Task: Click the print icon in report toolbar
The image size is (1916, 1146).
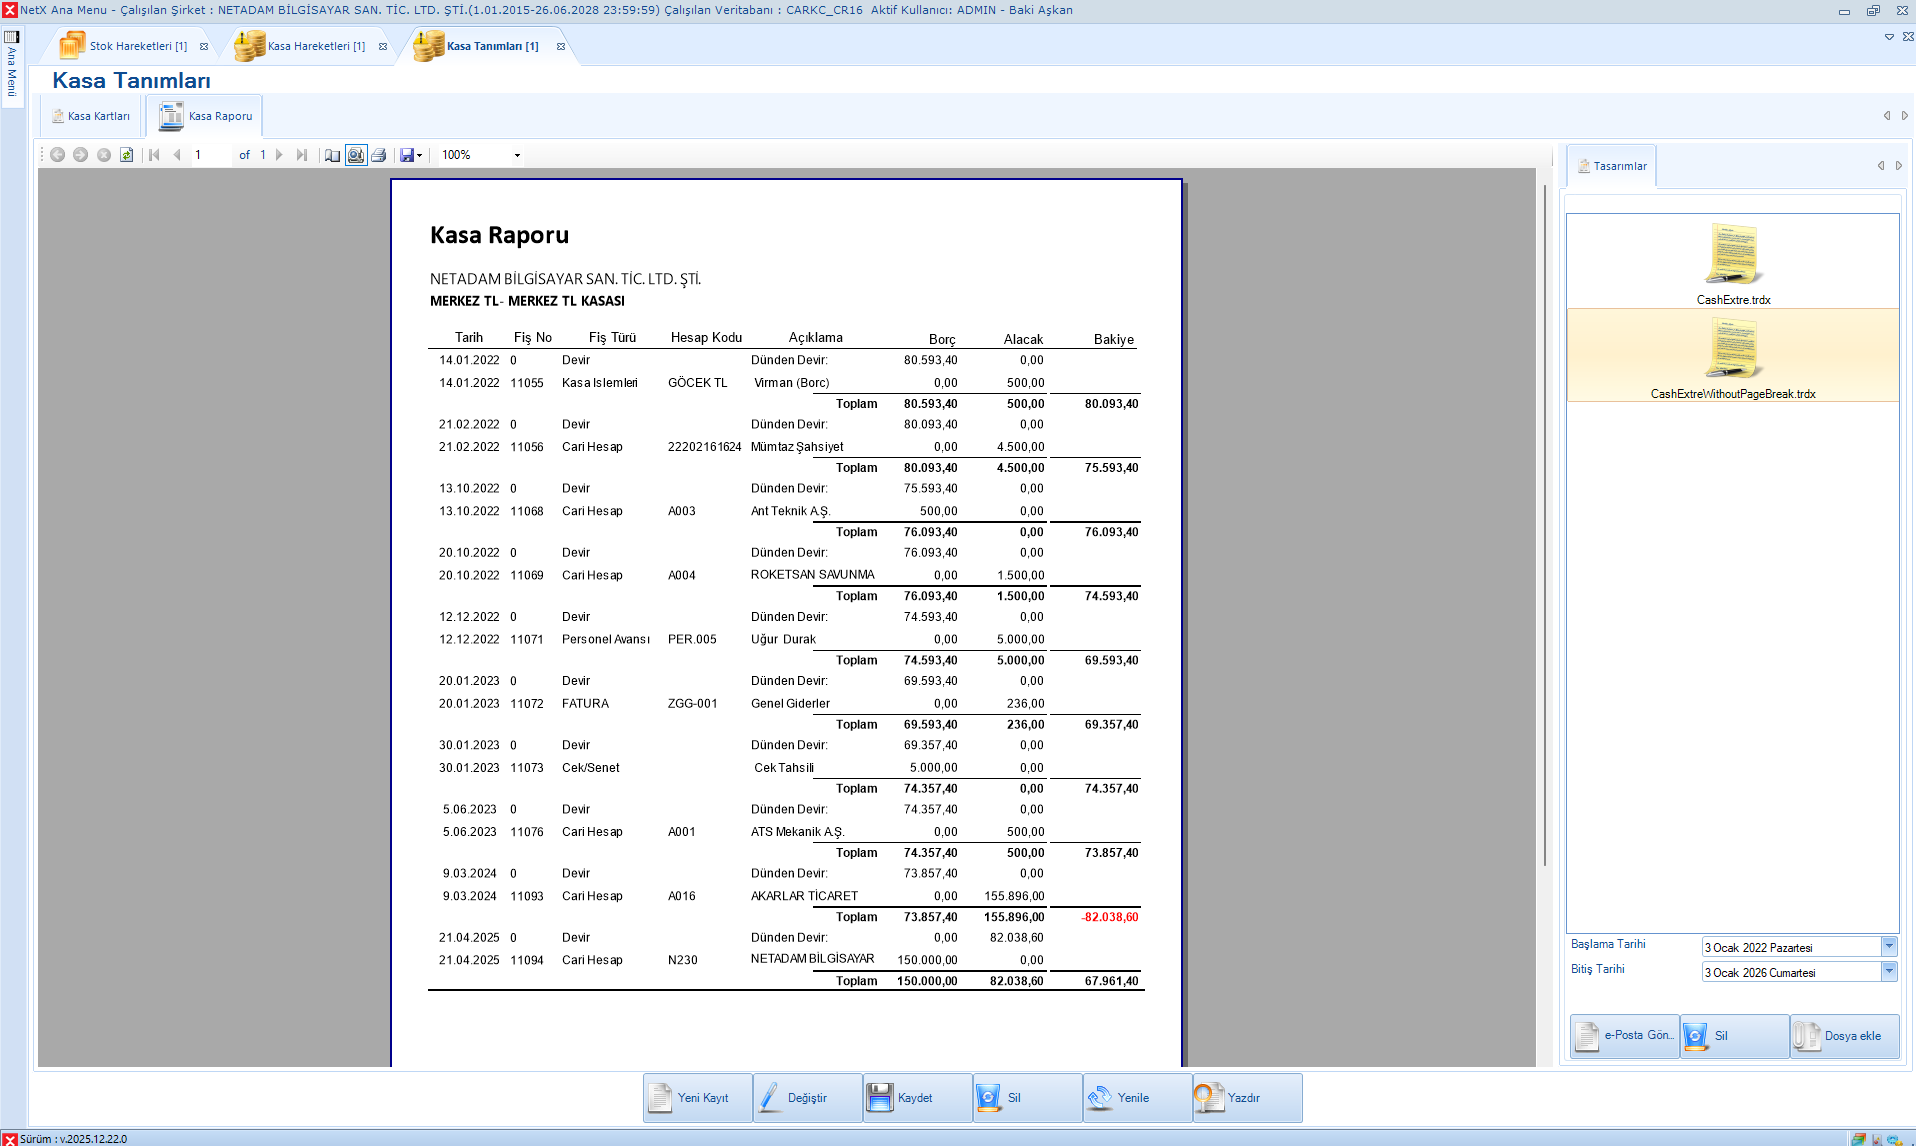Action: coord(379,155)
